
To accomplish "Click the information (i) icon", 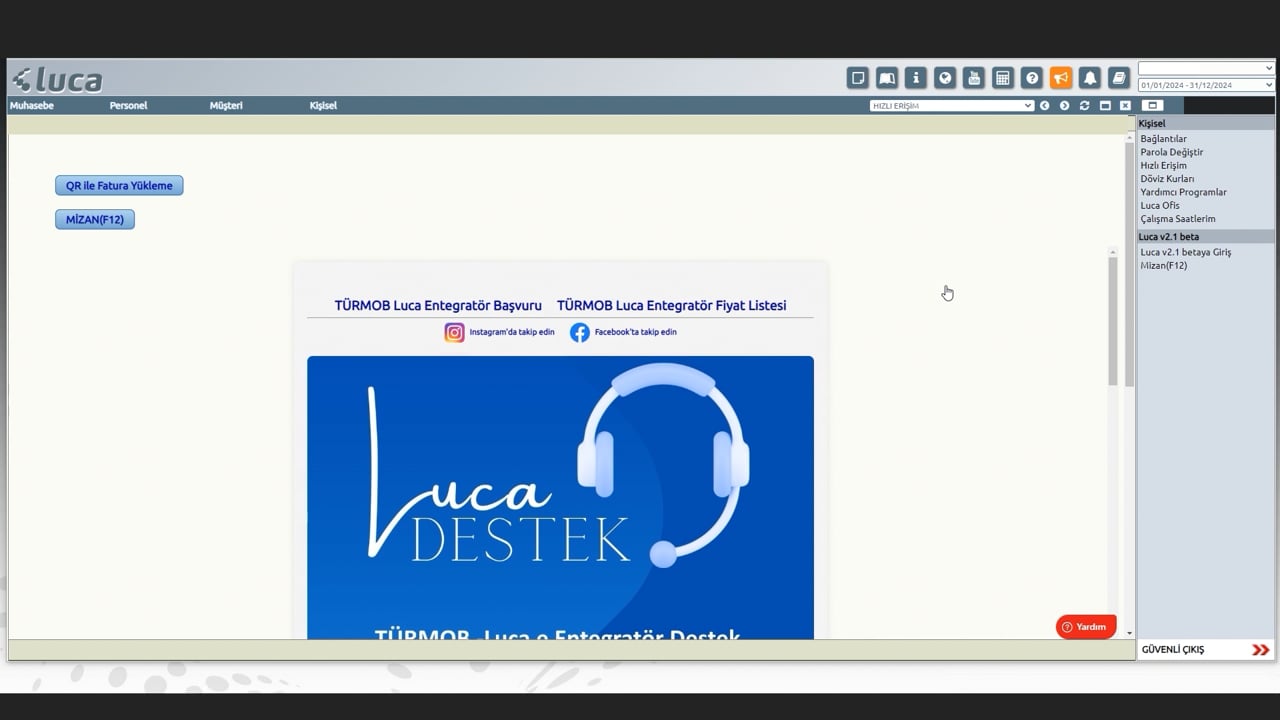I will pos(915,78).
